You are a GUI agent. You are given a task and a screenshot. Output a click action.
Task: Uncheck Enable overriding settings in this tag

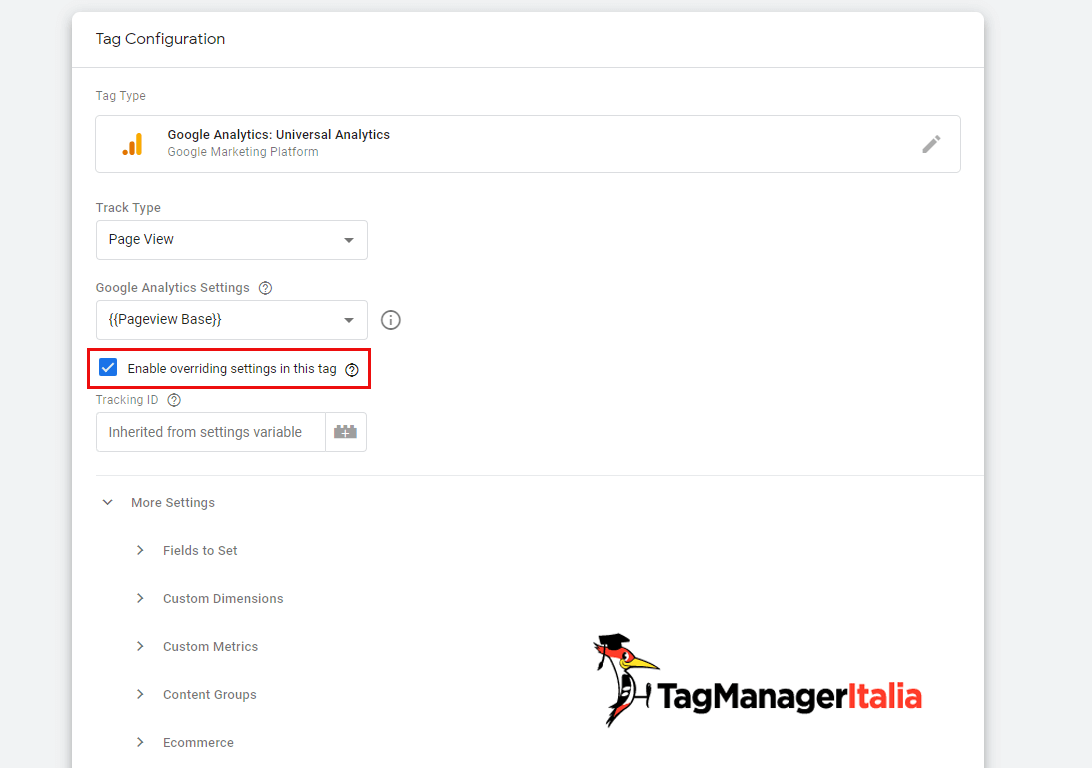108,368
